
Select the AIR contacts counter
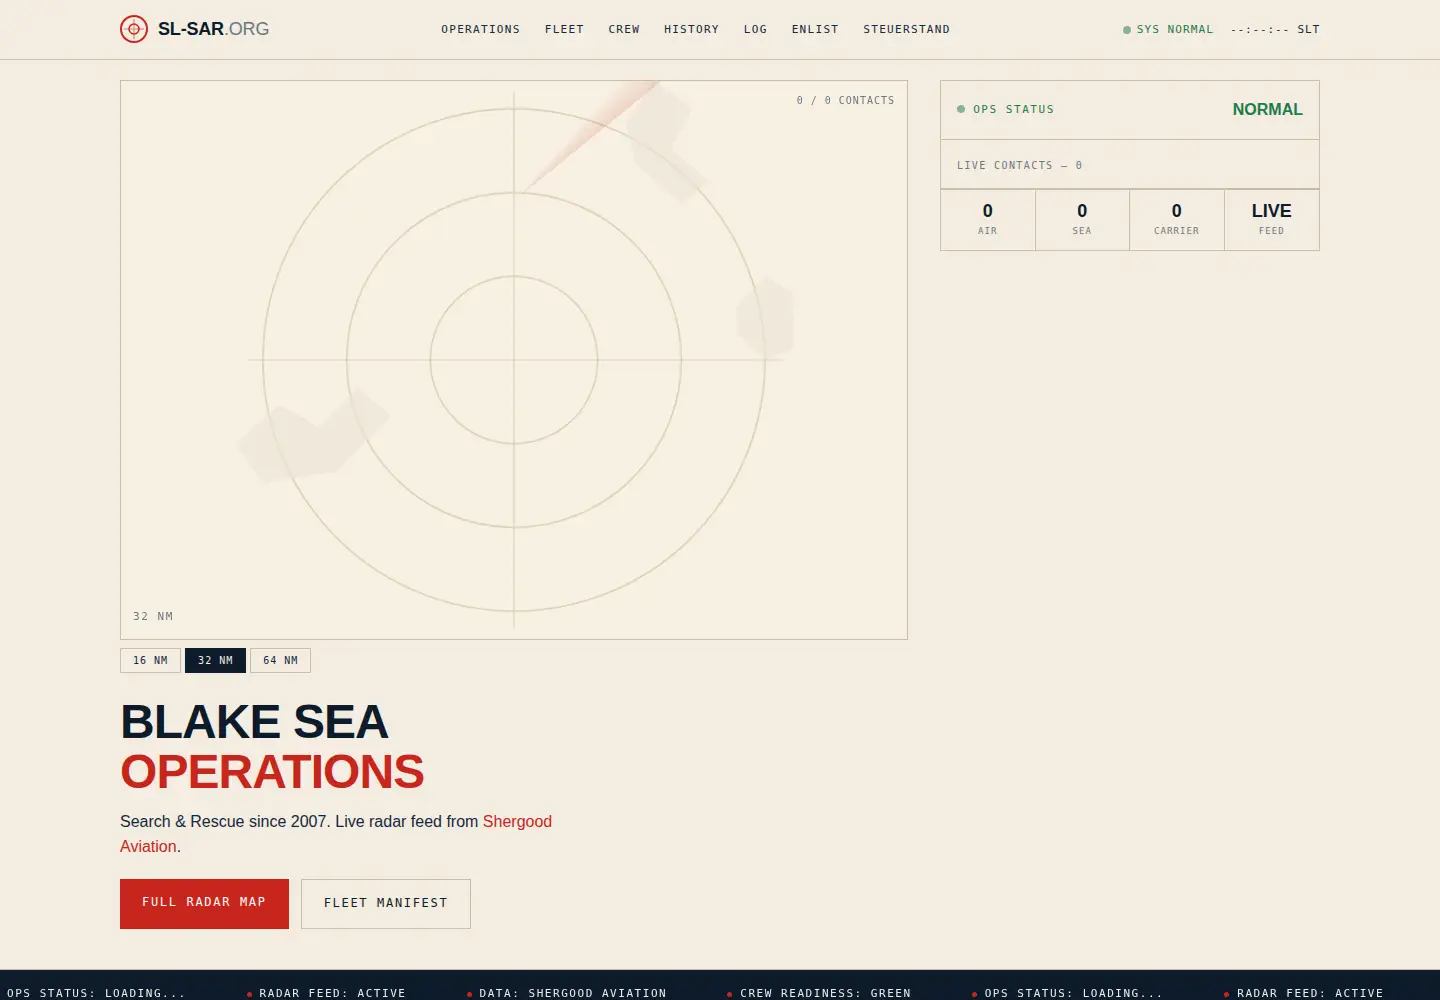point(988,220)
